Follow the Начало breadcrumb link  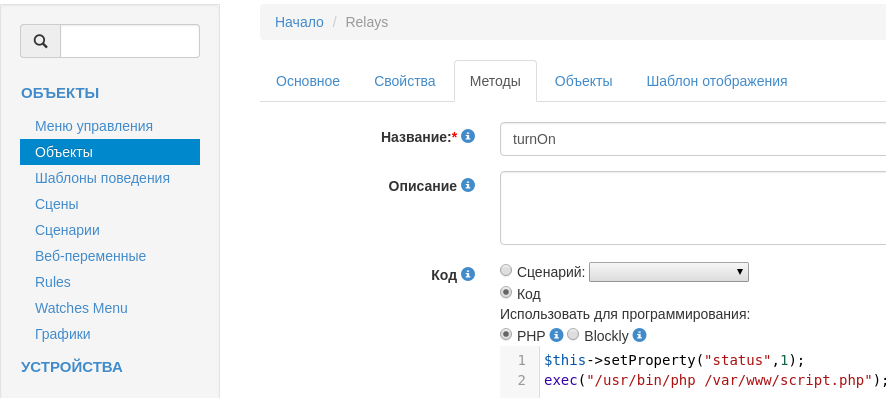[x=299, y=22]
